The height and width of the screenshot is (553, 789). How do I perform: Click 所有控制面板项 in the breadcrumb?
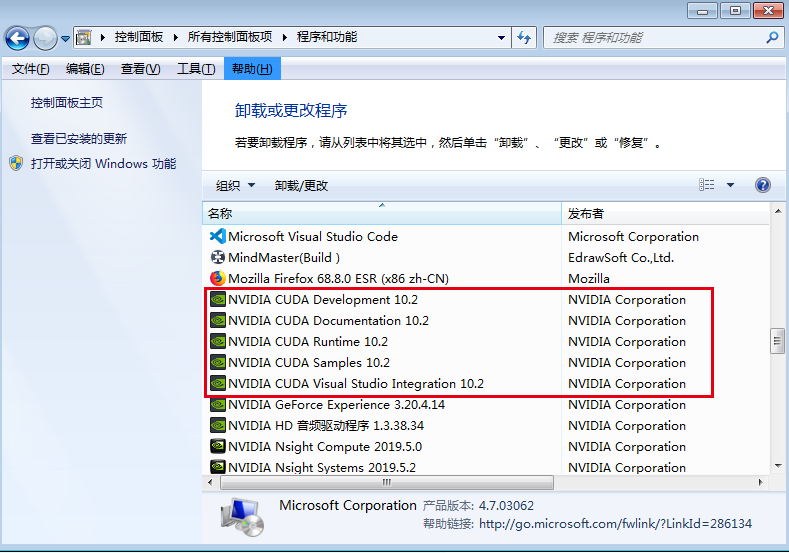pyautogui.click(x=229, y=37)
